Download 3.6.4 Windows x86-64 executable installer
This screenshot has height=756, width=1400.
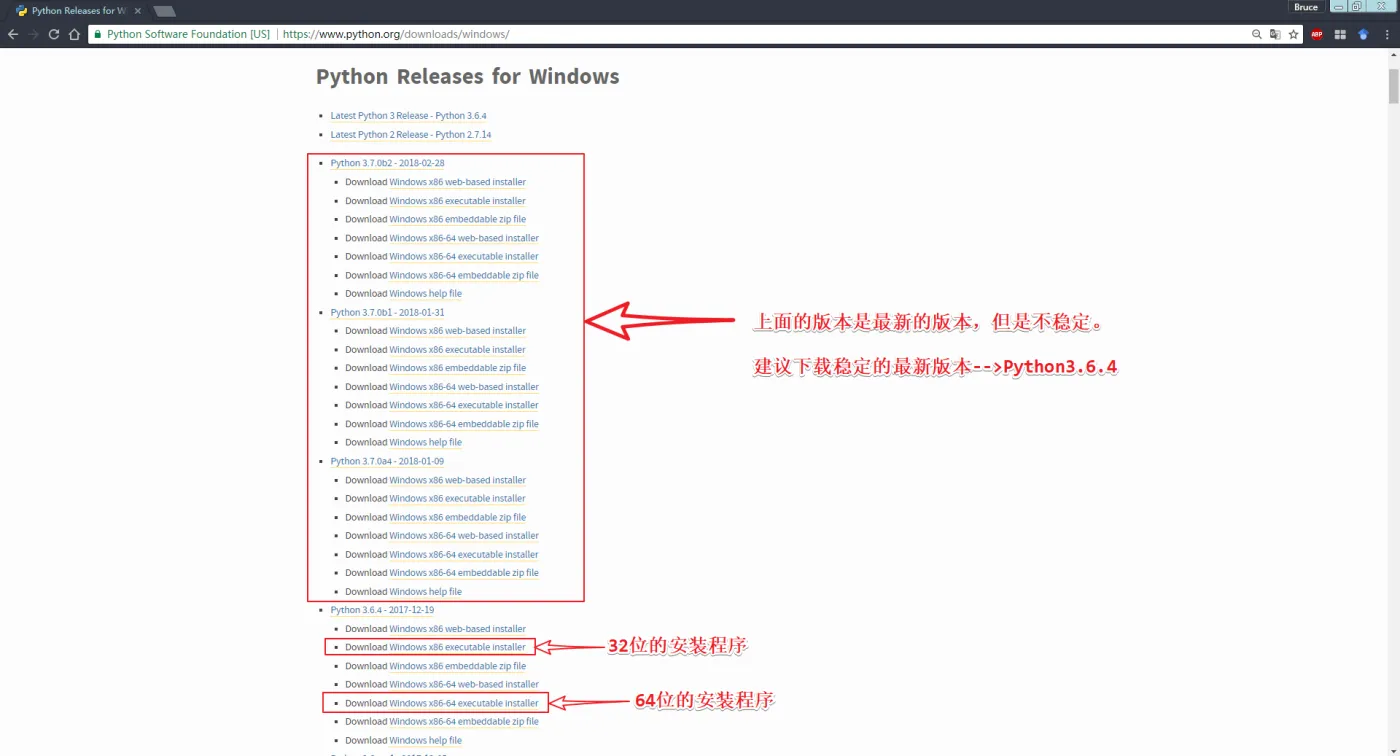tap(464, 703)
